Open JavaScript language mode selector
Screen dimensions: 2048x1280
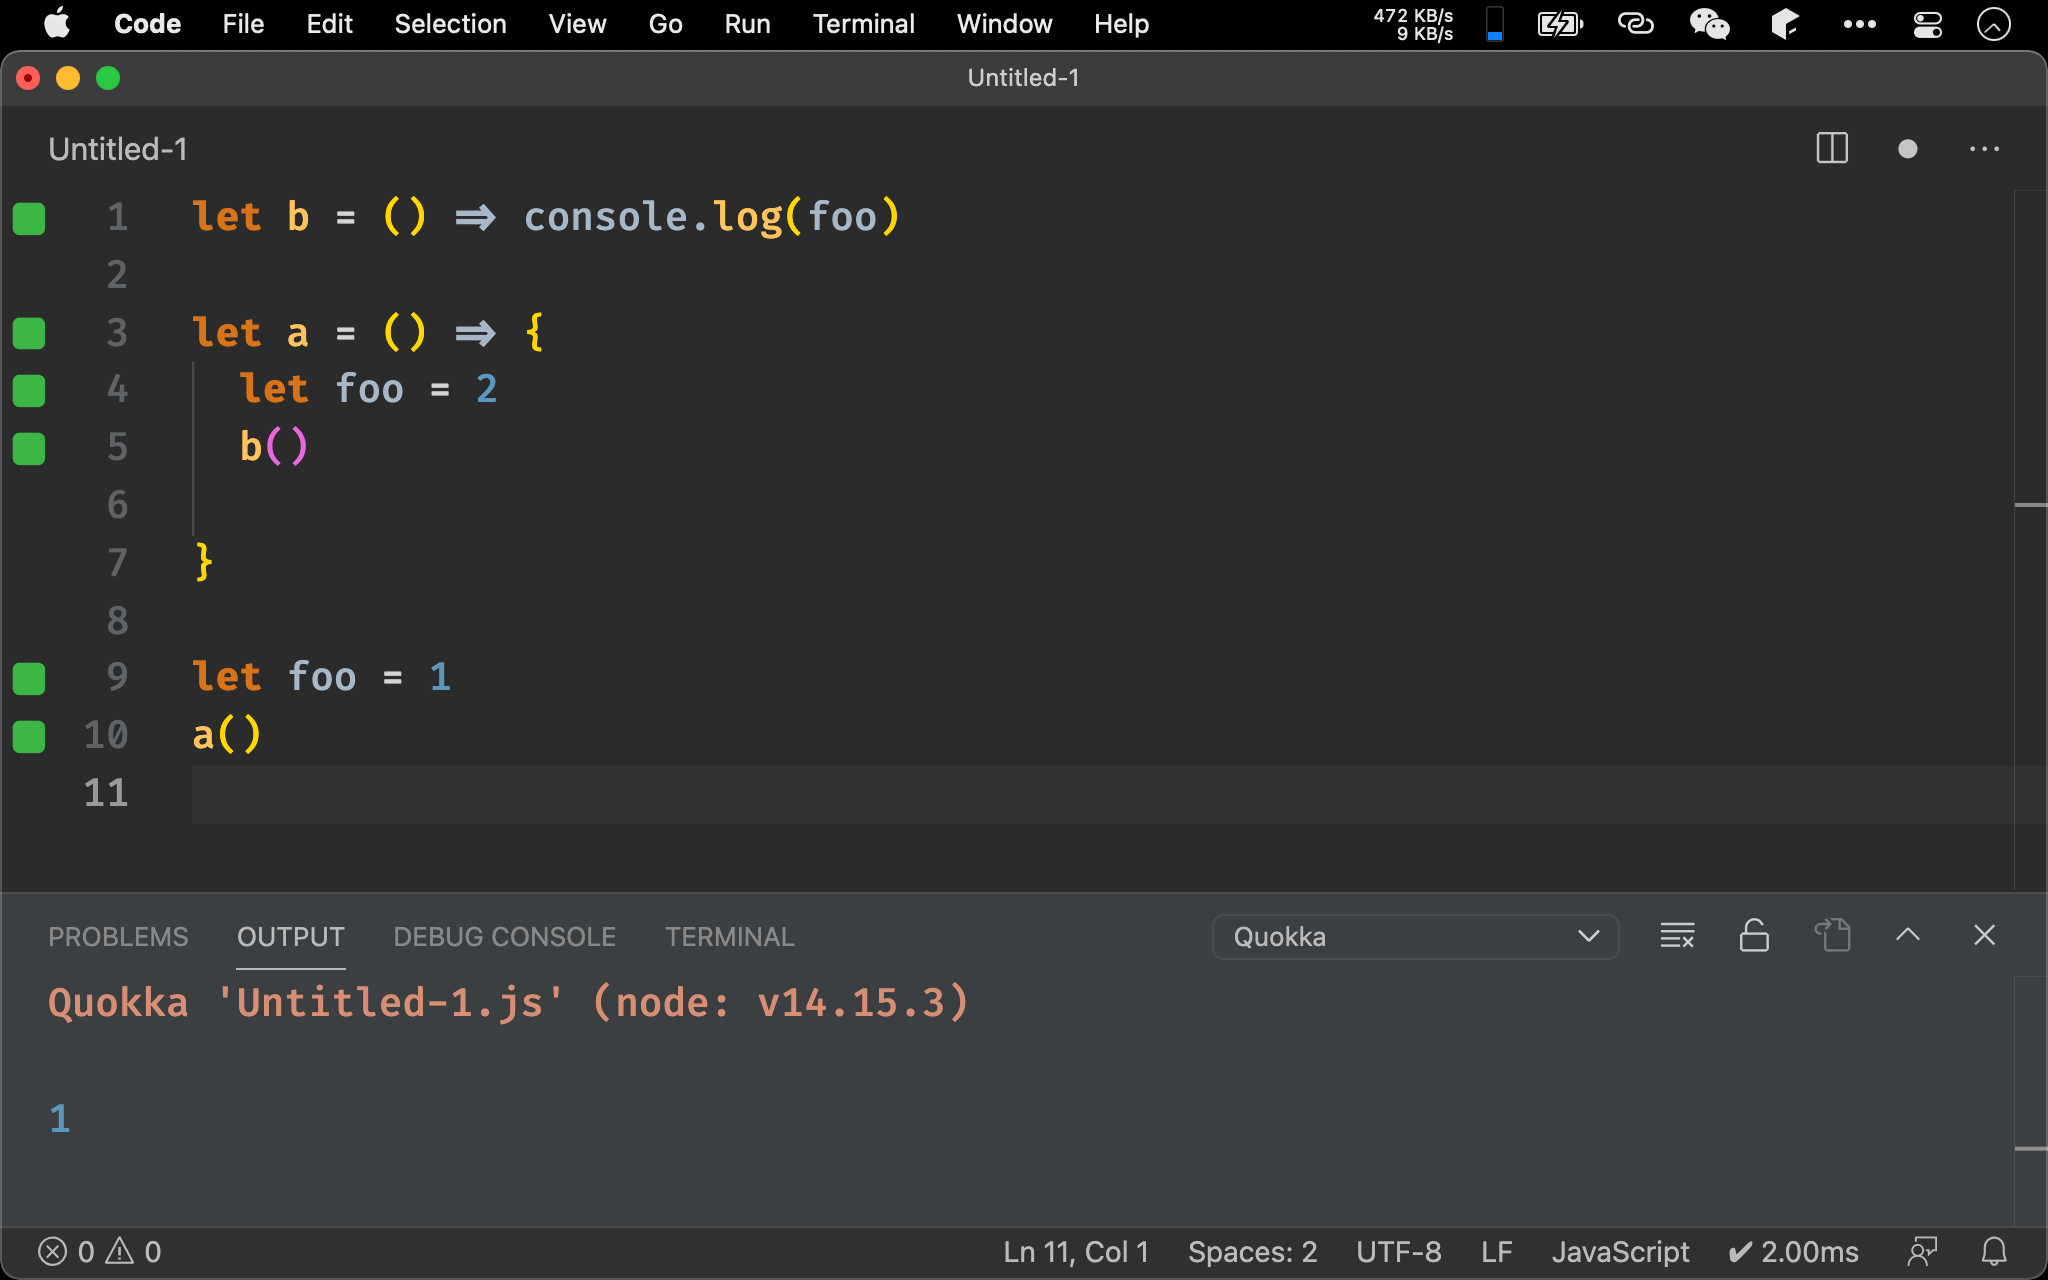coord(1620,1252)
